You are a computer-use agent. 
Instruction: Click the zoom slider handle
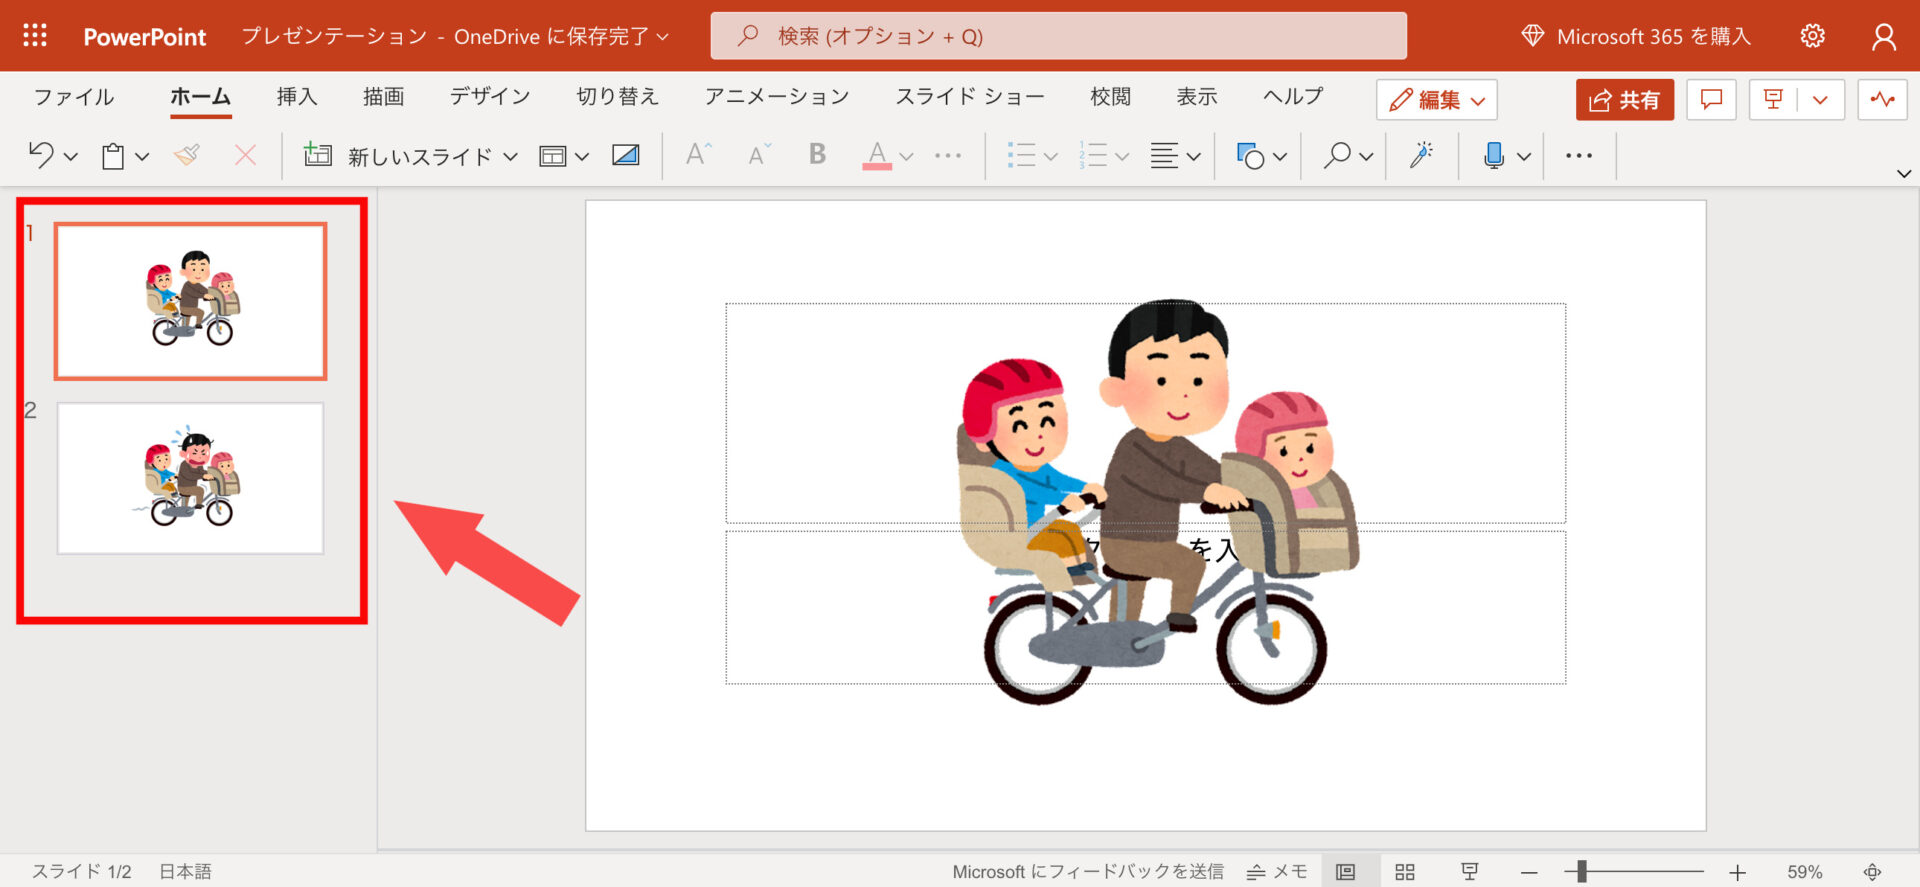(x=1581, y=872)
